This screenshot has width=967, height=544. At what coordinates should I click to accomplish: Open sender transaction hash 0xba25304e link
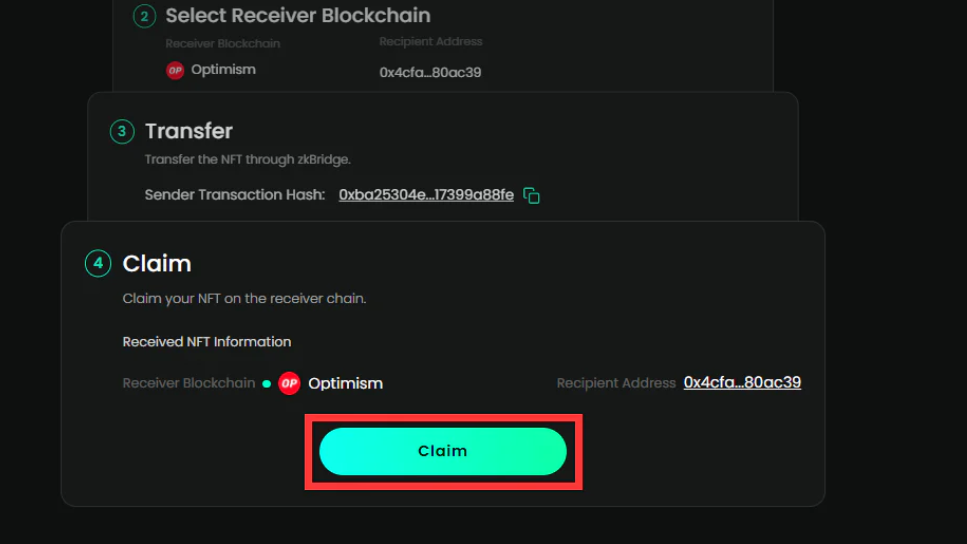[426, 195]
